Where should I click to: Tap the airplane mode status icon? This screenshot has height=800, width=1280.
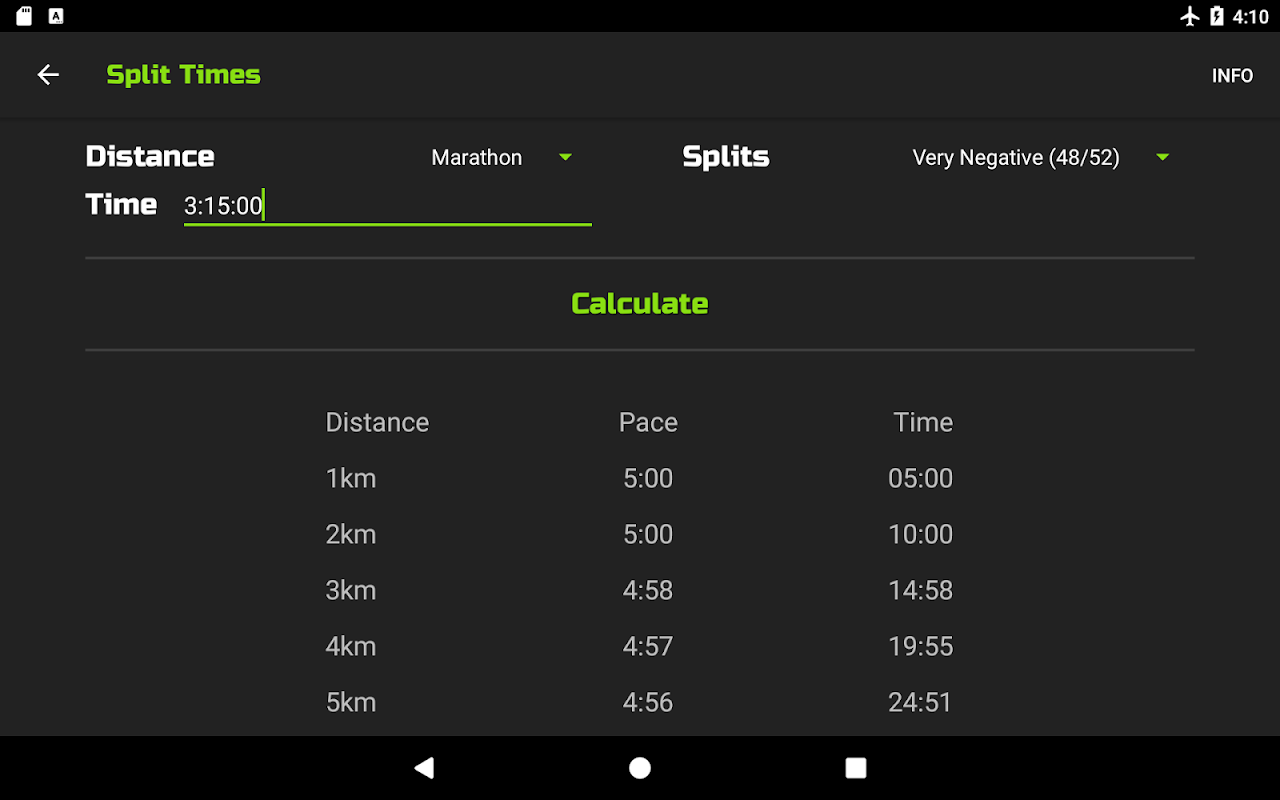pos(1189,16)
